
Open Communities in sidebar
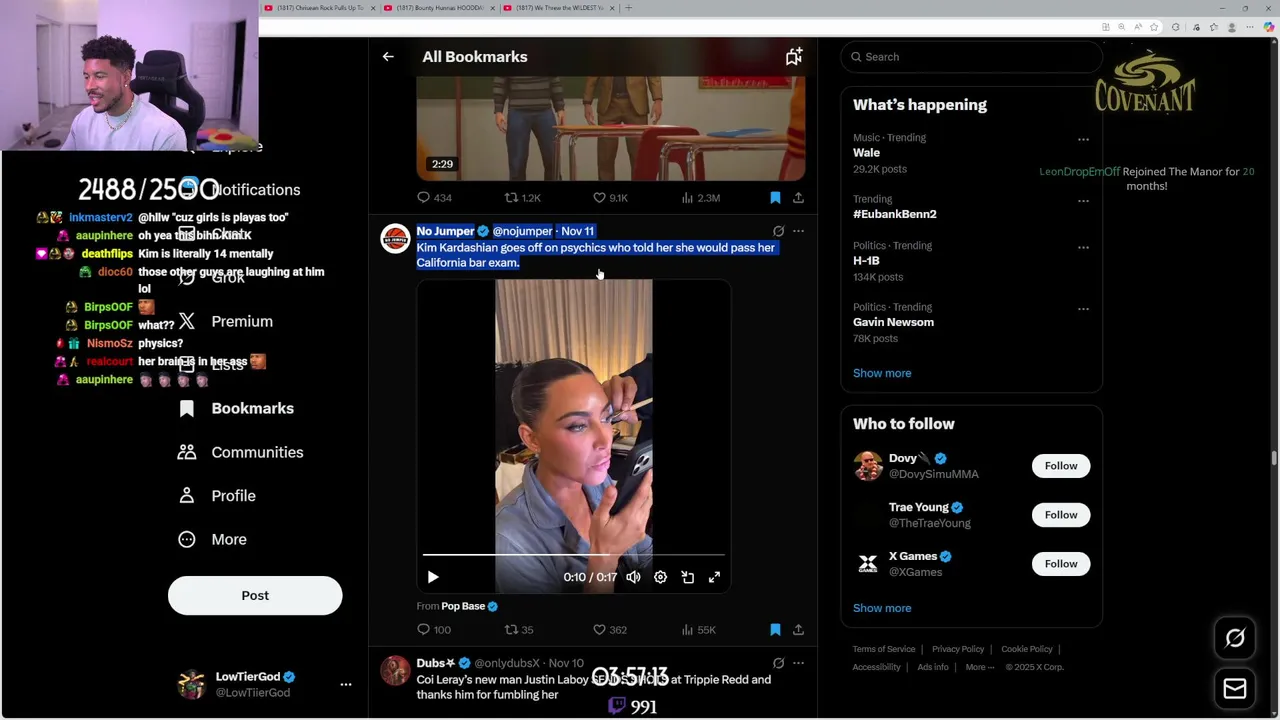[x=240, y=453]
